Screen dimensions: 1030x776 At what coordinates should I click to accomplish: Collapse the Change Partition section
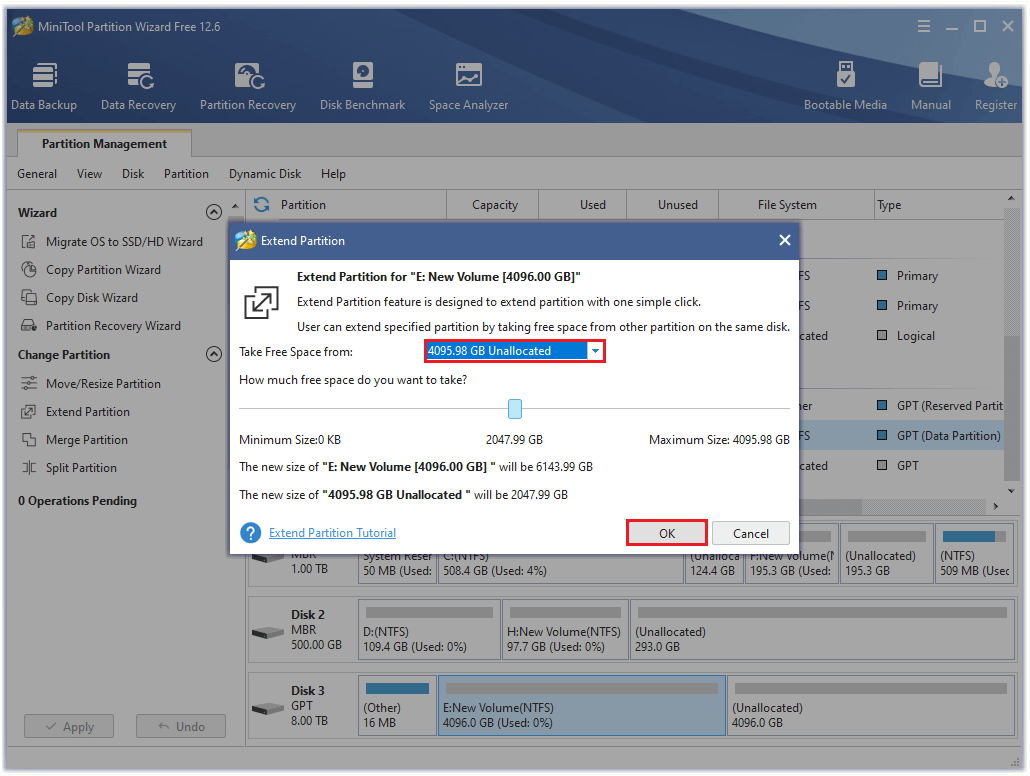point(213,354)
